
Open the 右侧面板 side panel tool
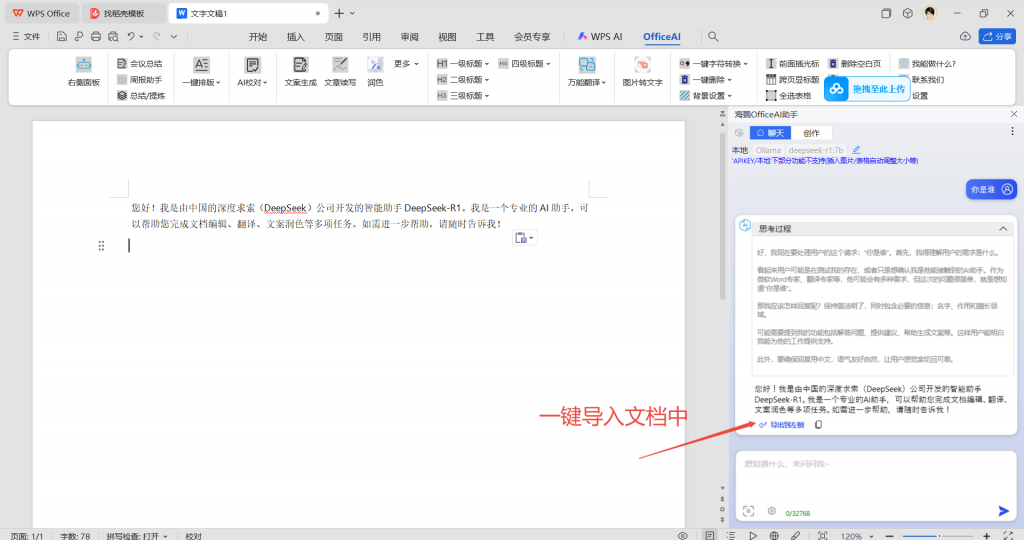[x=84, y=72]
